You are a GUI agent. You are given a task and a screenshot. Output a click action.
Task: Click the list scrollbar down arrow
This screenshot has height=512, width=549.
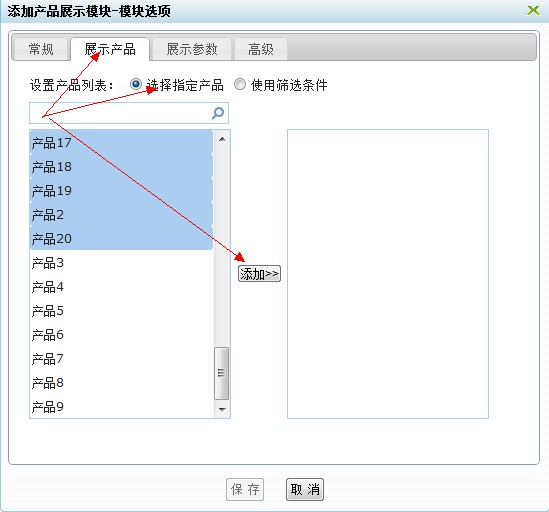click(x=222, y=409)
